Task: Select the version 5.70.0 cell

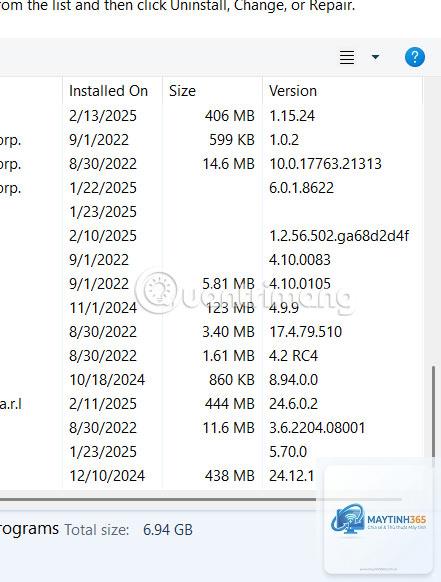Action: click(x=288, y=452)
